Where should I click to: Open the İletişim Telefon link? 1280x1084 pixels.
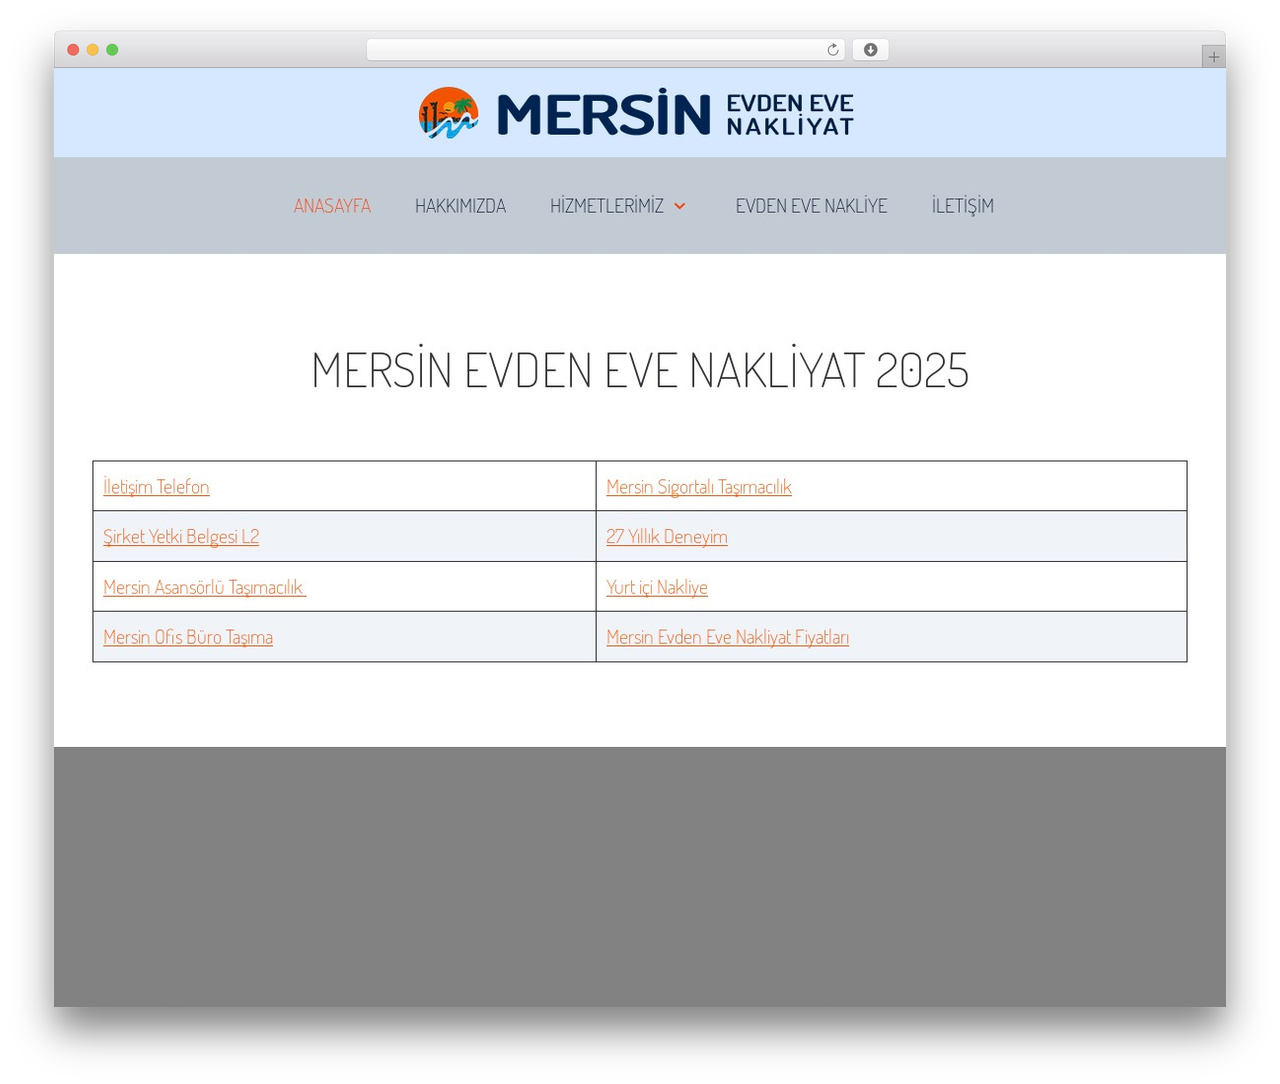156,487
